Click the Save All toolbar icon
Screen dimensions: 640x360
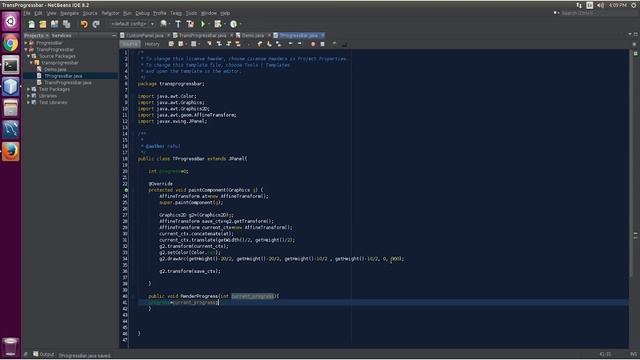pos(66,24)
